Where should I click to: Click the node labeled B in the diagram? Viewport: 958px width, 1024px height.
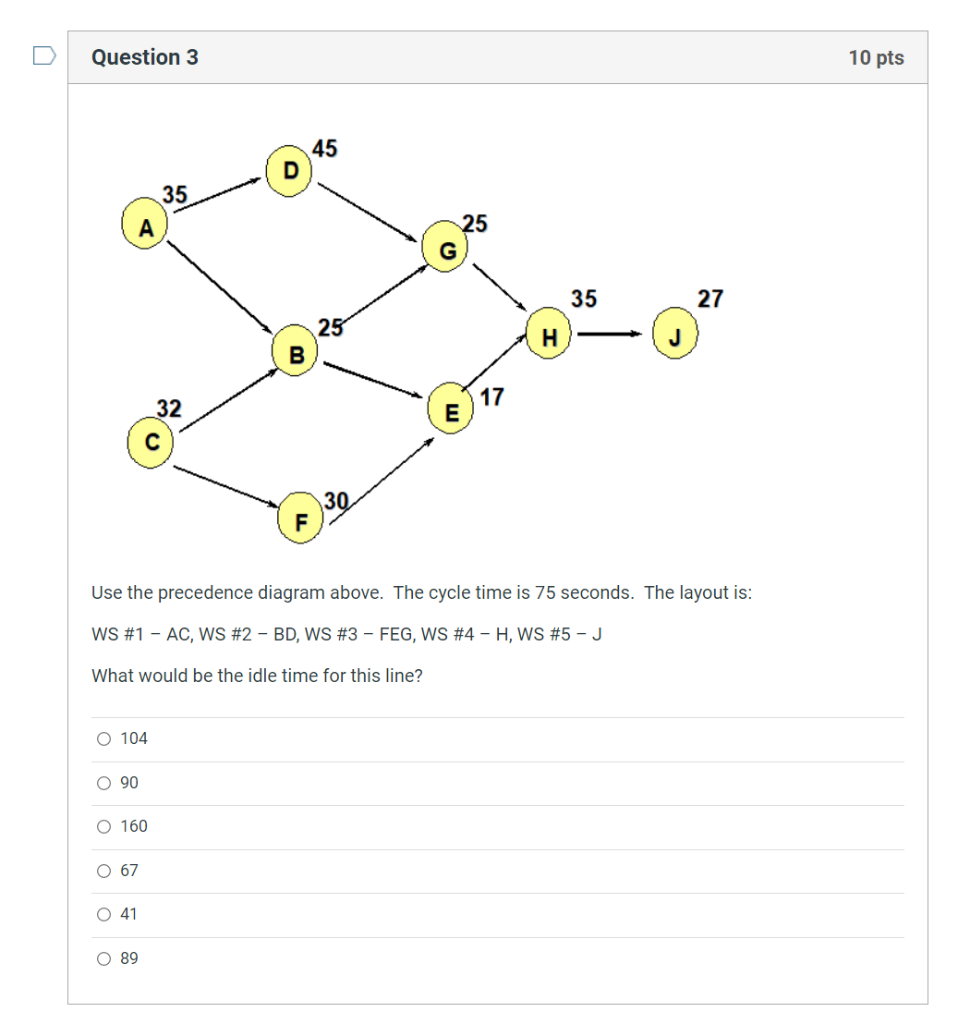tap(296, 353)
